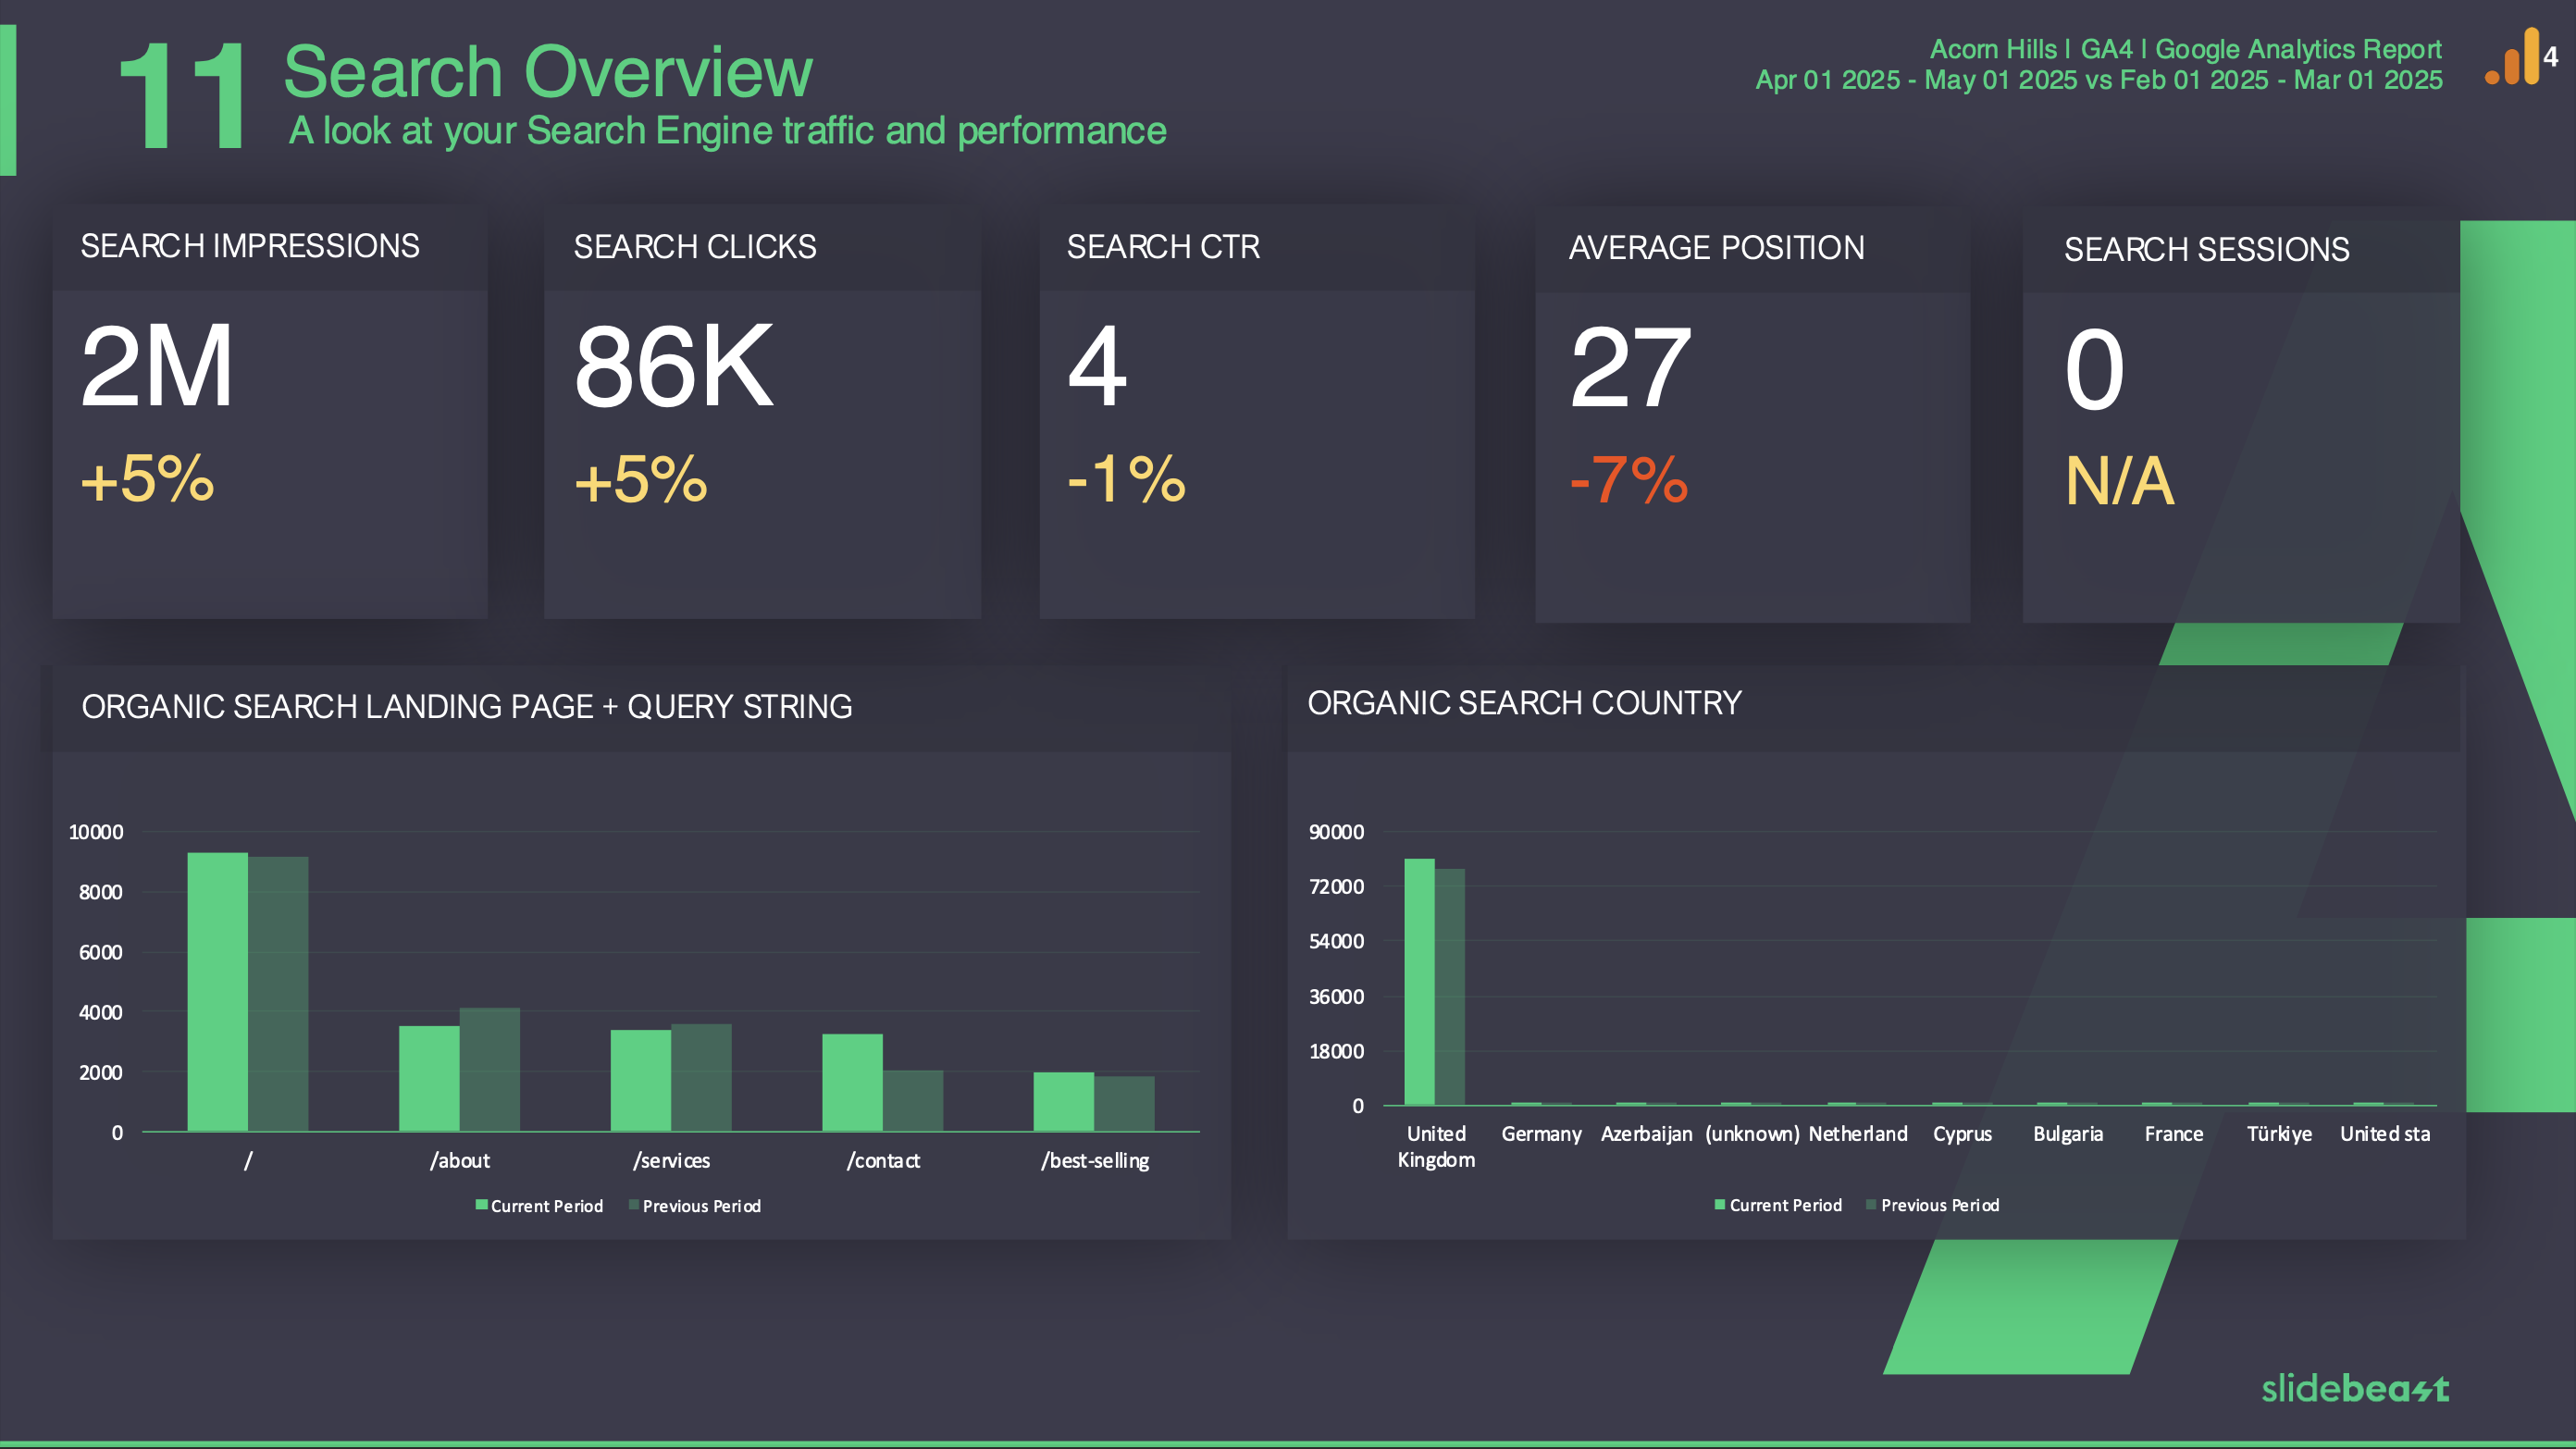Click the previous period bar for /about

(x=490, y=1070)
